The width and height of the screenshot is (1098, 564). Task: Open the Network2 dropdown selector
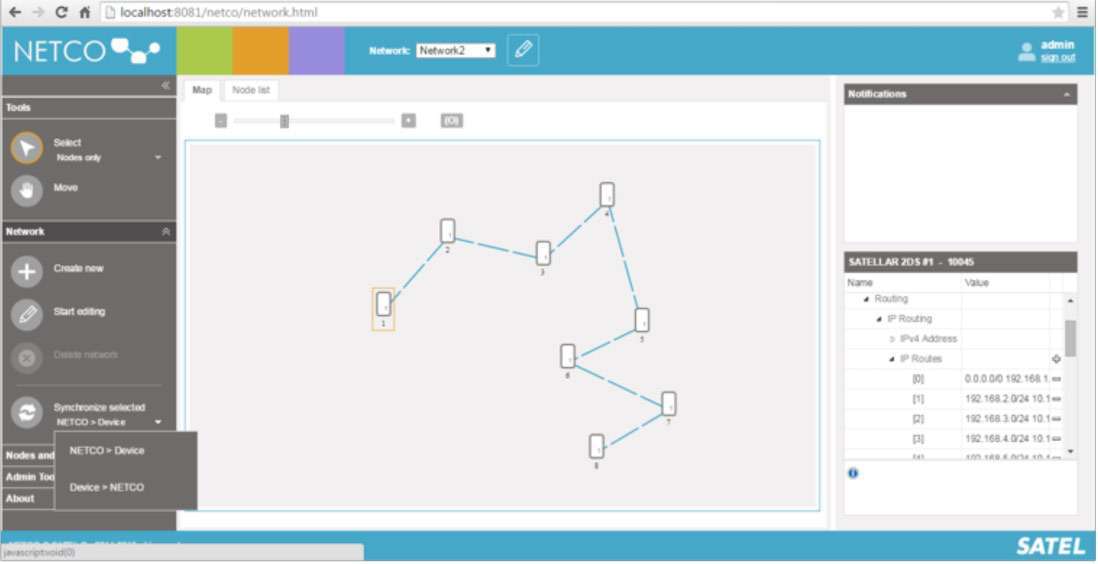(x=456, y=50)
